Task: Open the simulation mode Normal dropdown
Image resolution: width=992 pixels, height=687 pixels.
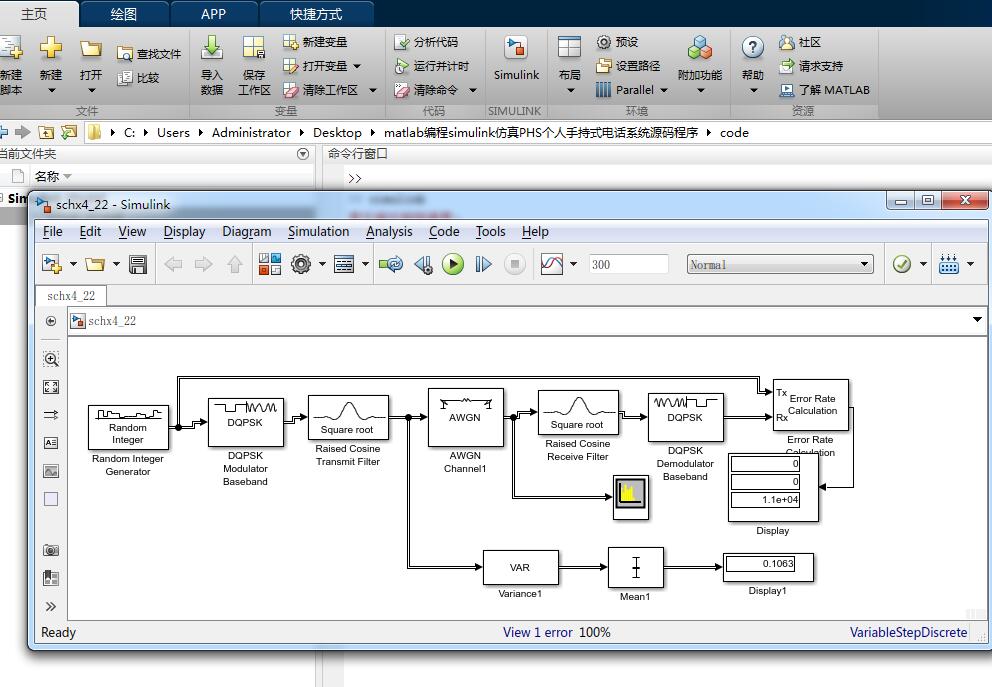Action: click(x=780, y=264)
